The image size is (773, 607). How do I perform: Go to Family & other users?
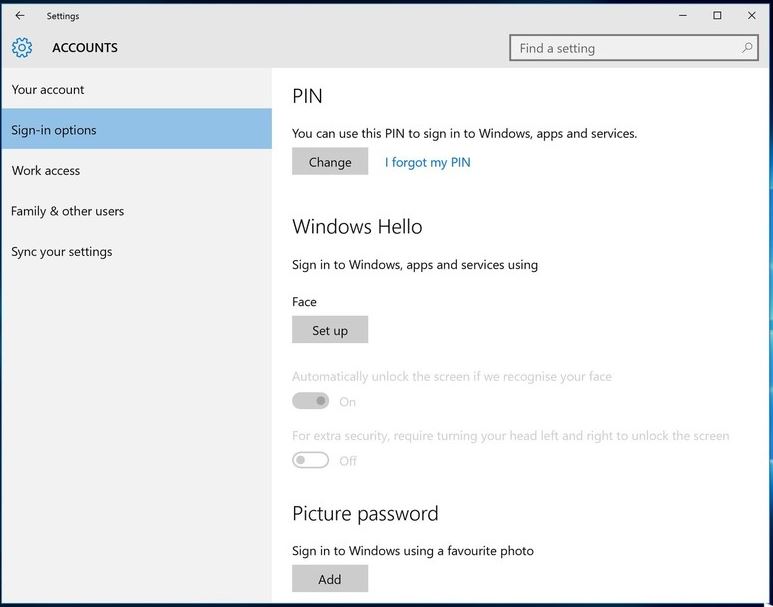click(x=137, y=211)
